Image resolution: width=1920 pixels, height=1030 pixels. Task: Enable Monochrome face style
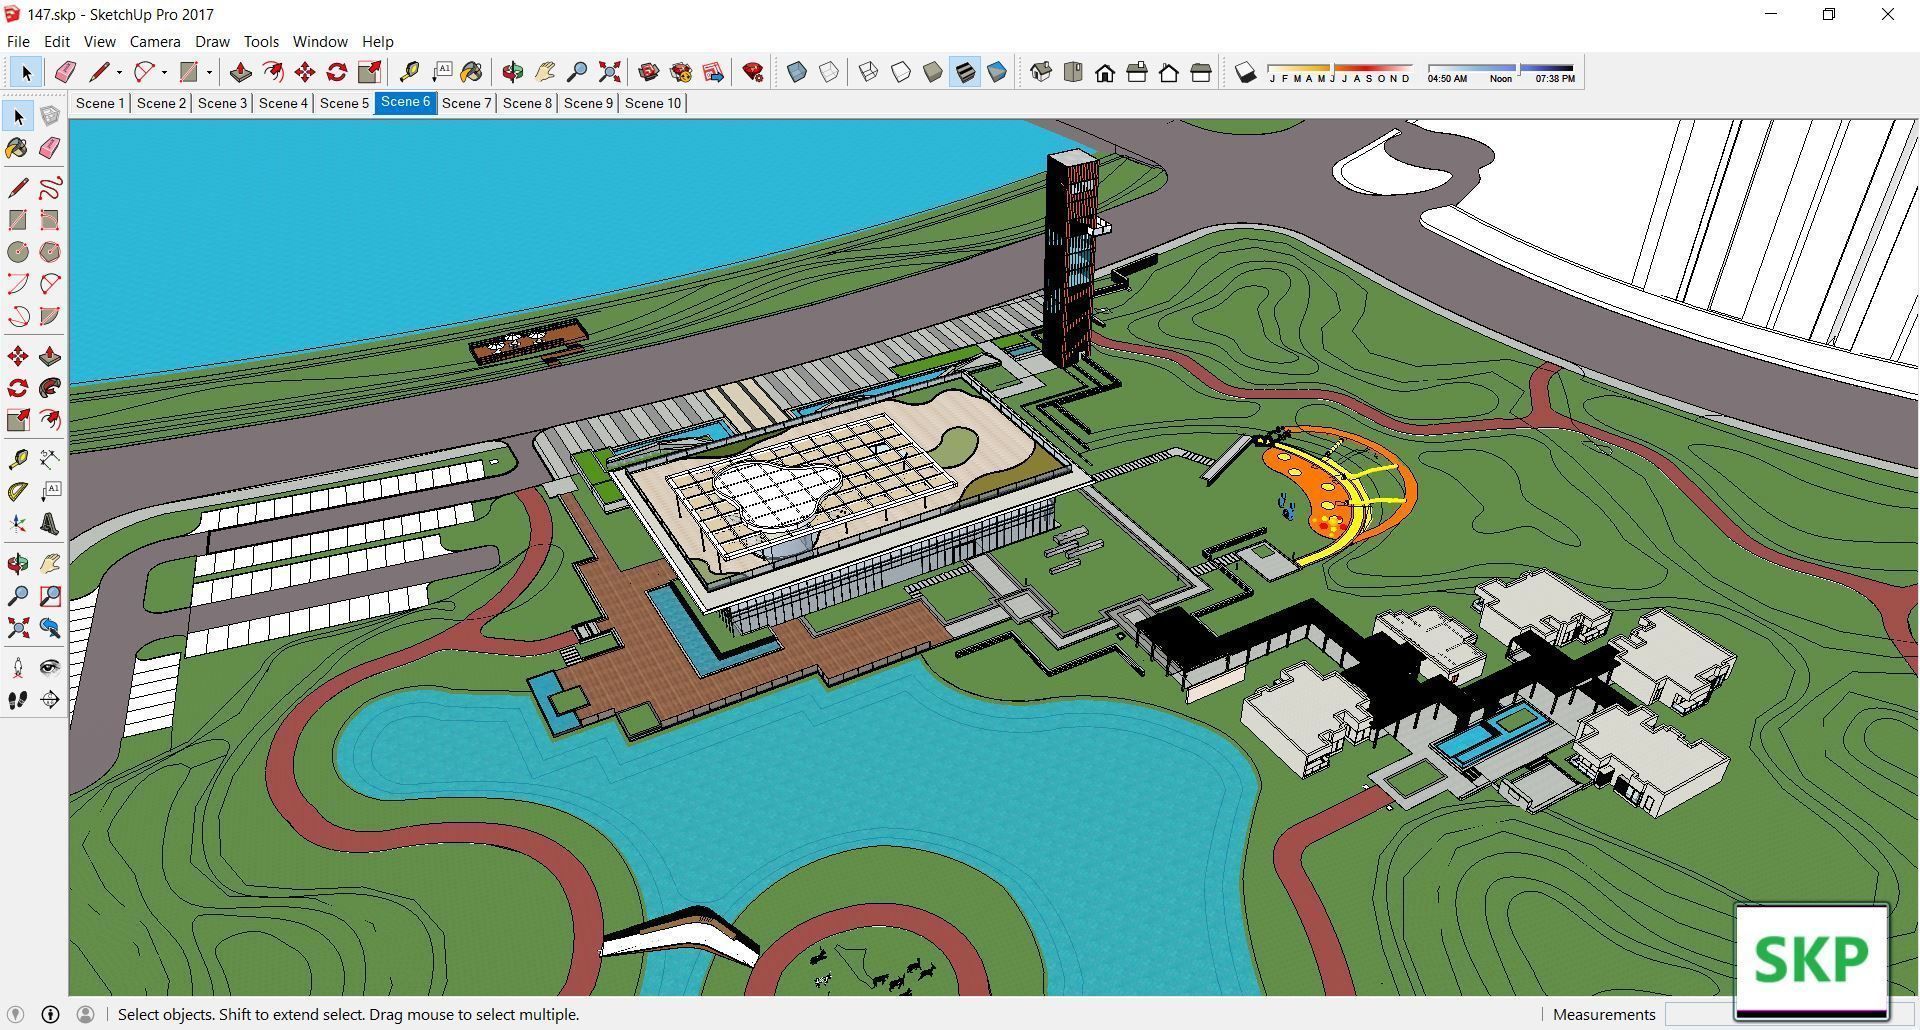pyautogui.click(x=997, y=72)
